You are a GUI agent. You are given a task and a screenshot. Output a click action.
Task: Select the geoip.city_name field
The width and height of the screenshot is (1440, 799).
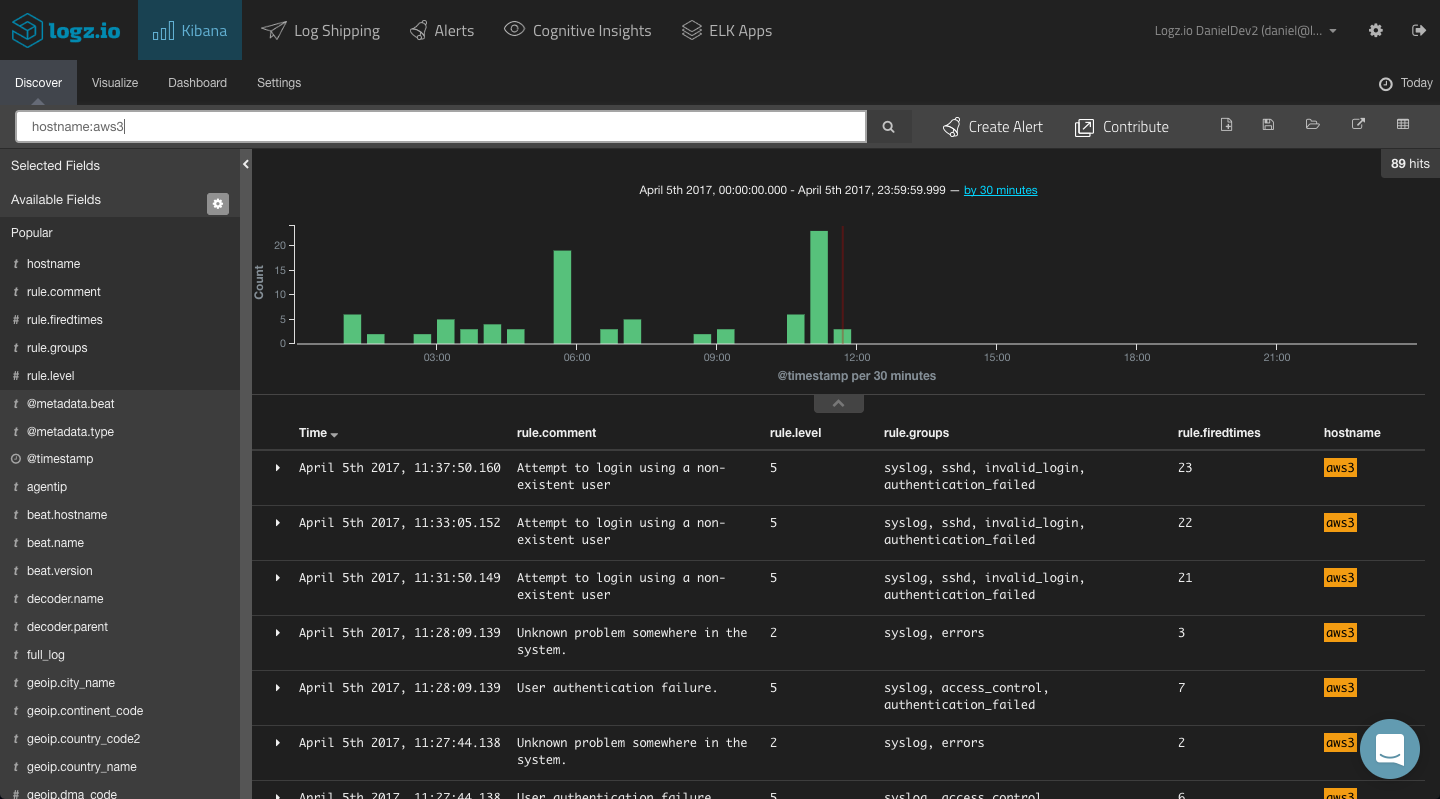coord(71,683)
